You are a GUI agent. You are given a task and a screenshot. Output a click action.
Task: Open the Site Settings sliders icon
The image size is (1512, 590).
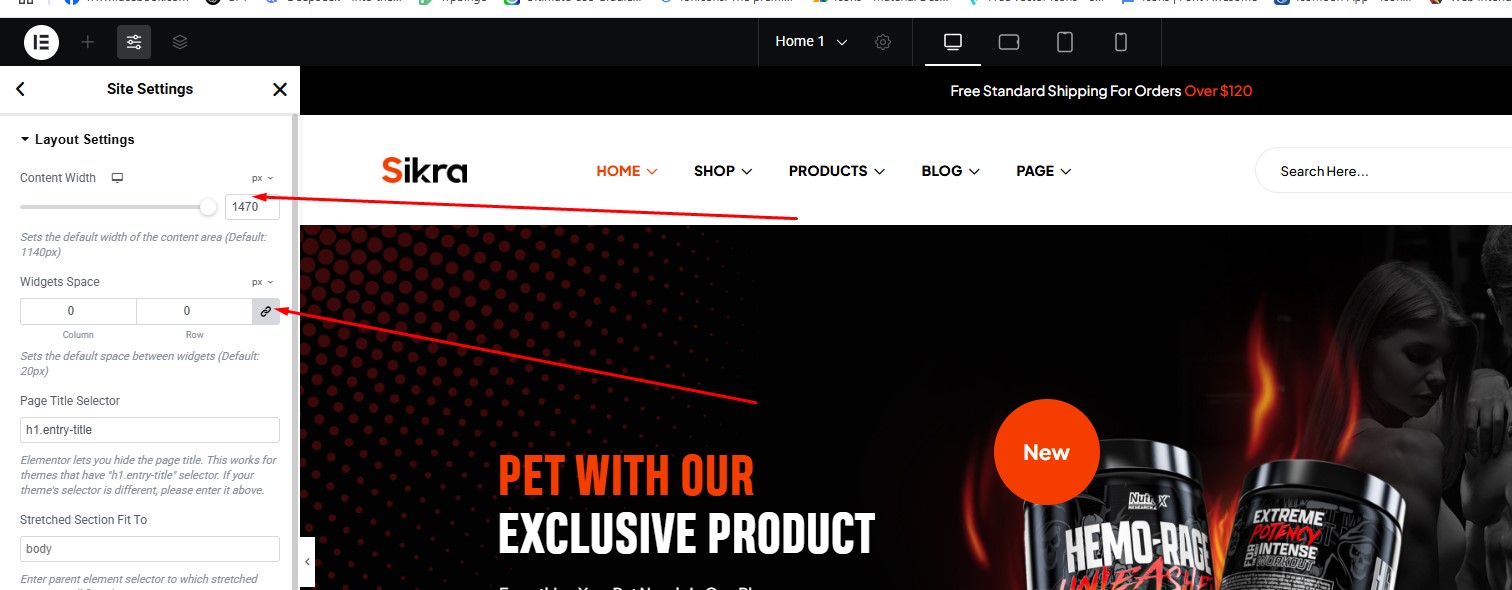[134, 42]
